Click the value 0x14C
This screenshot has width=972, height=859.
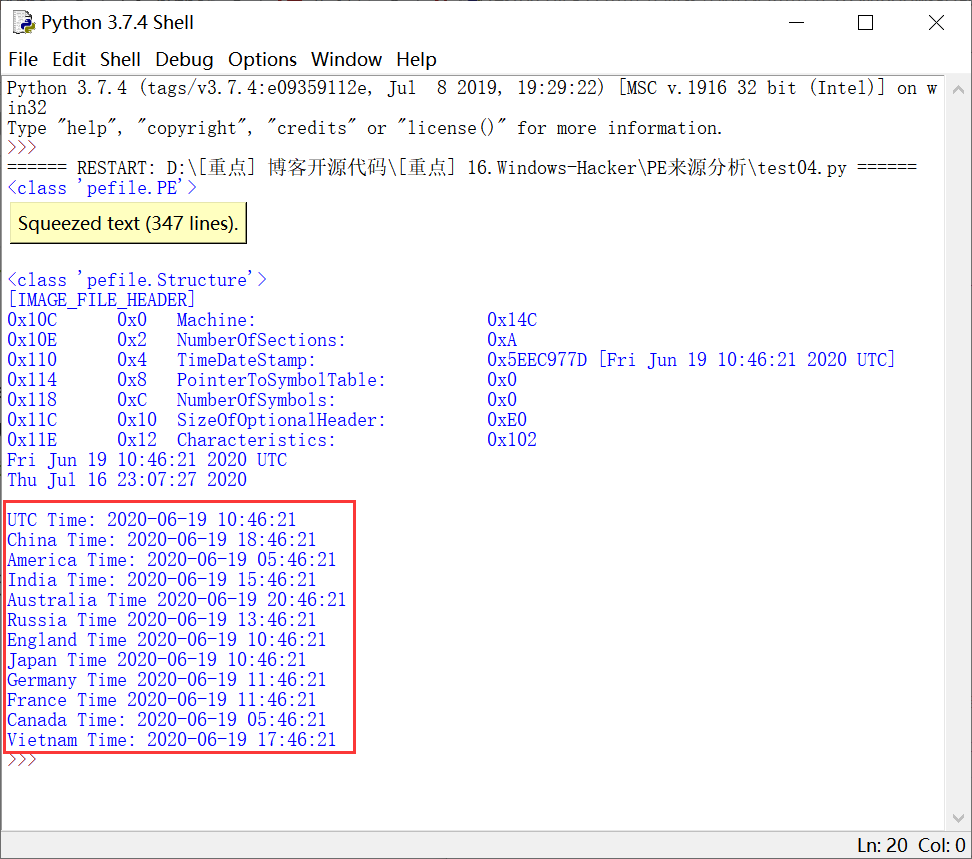pyautogui.click(x=511, y=320)
